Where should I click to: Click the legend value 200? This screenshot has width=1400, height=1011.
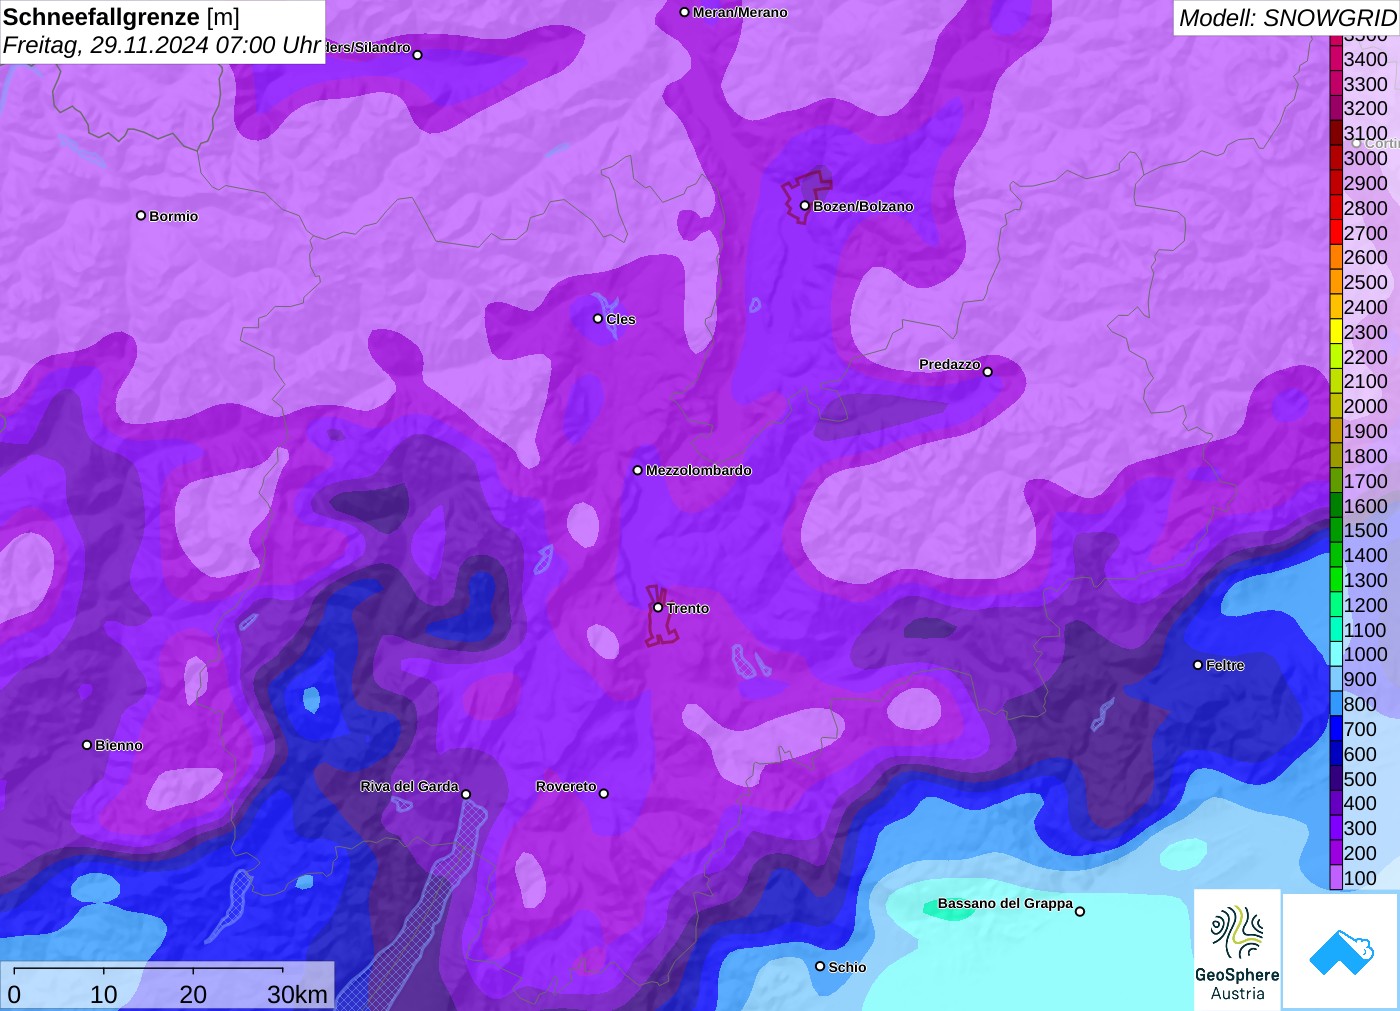tap(1360, 853)
